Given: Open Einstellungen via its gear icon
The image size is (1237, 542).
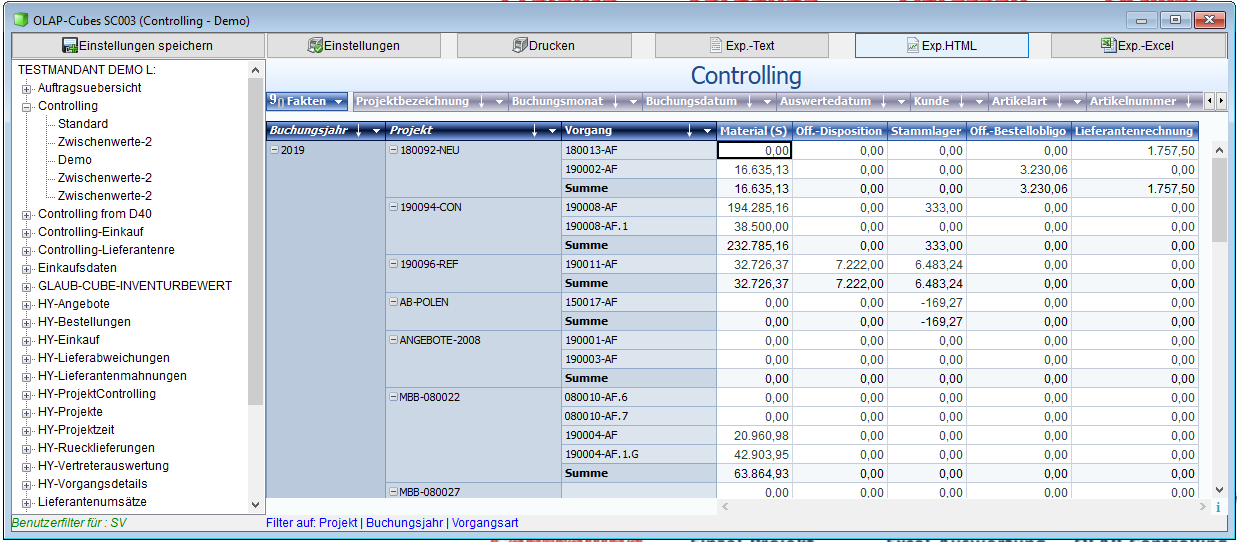Looking at the screenshot, I should click(x=315, y=45).
